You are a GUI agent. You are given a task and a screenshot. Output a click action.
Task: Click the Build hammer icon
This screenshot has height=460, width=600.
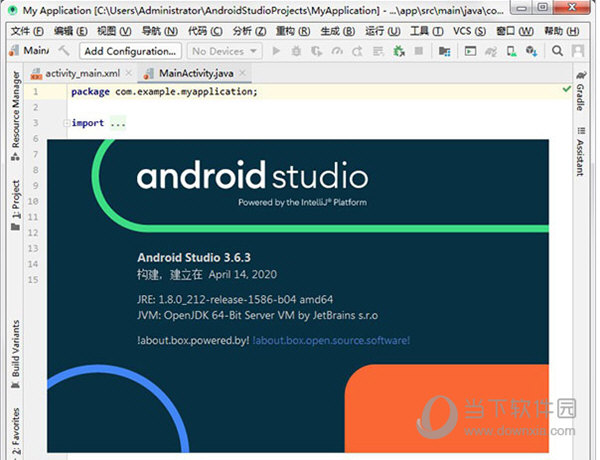point(65,50)
